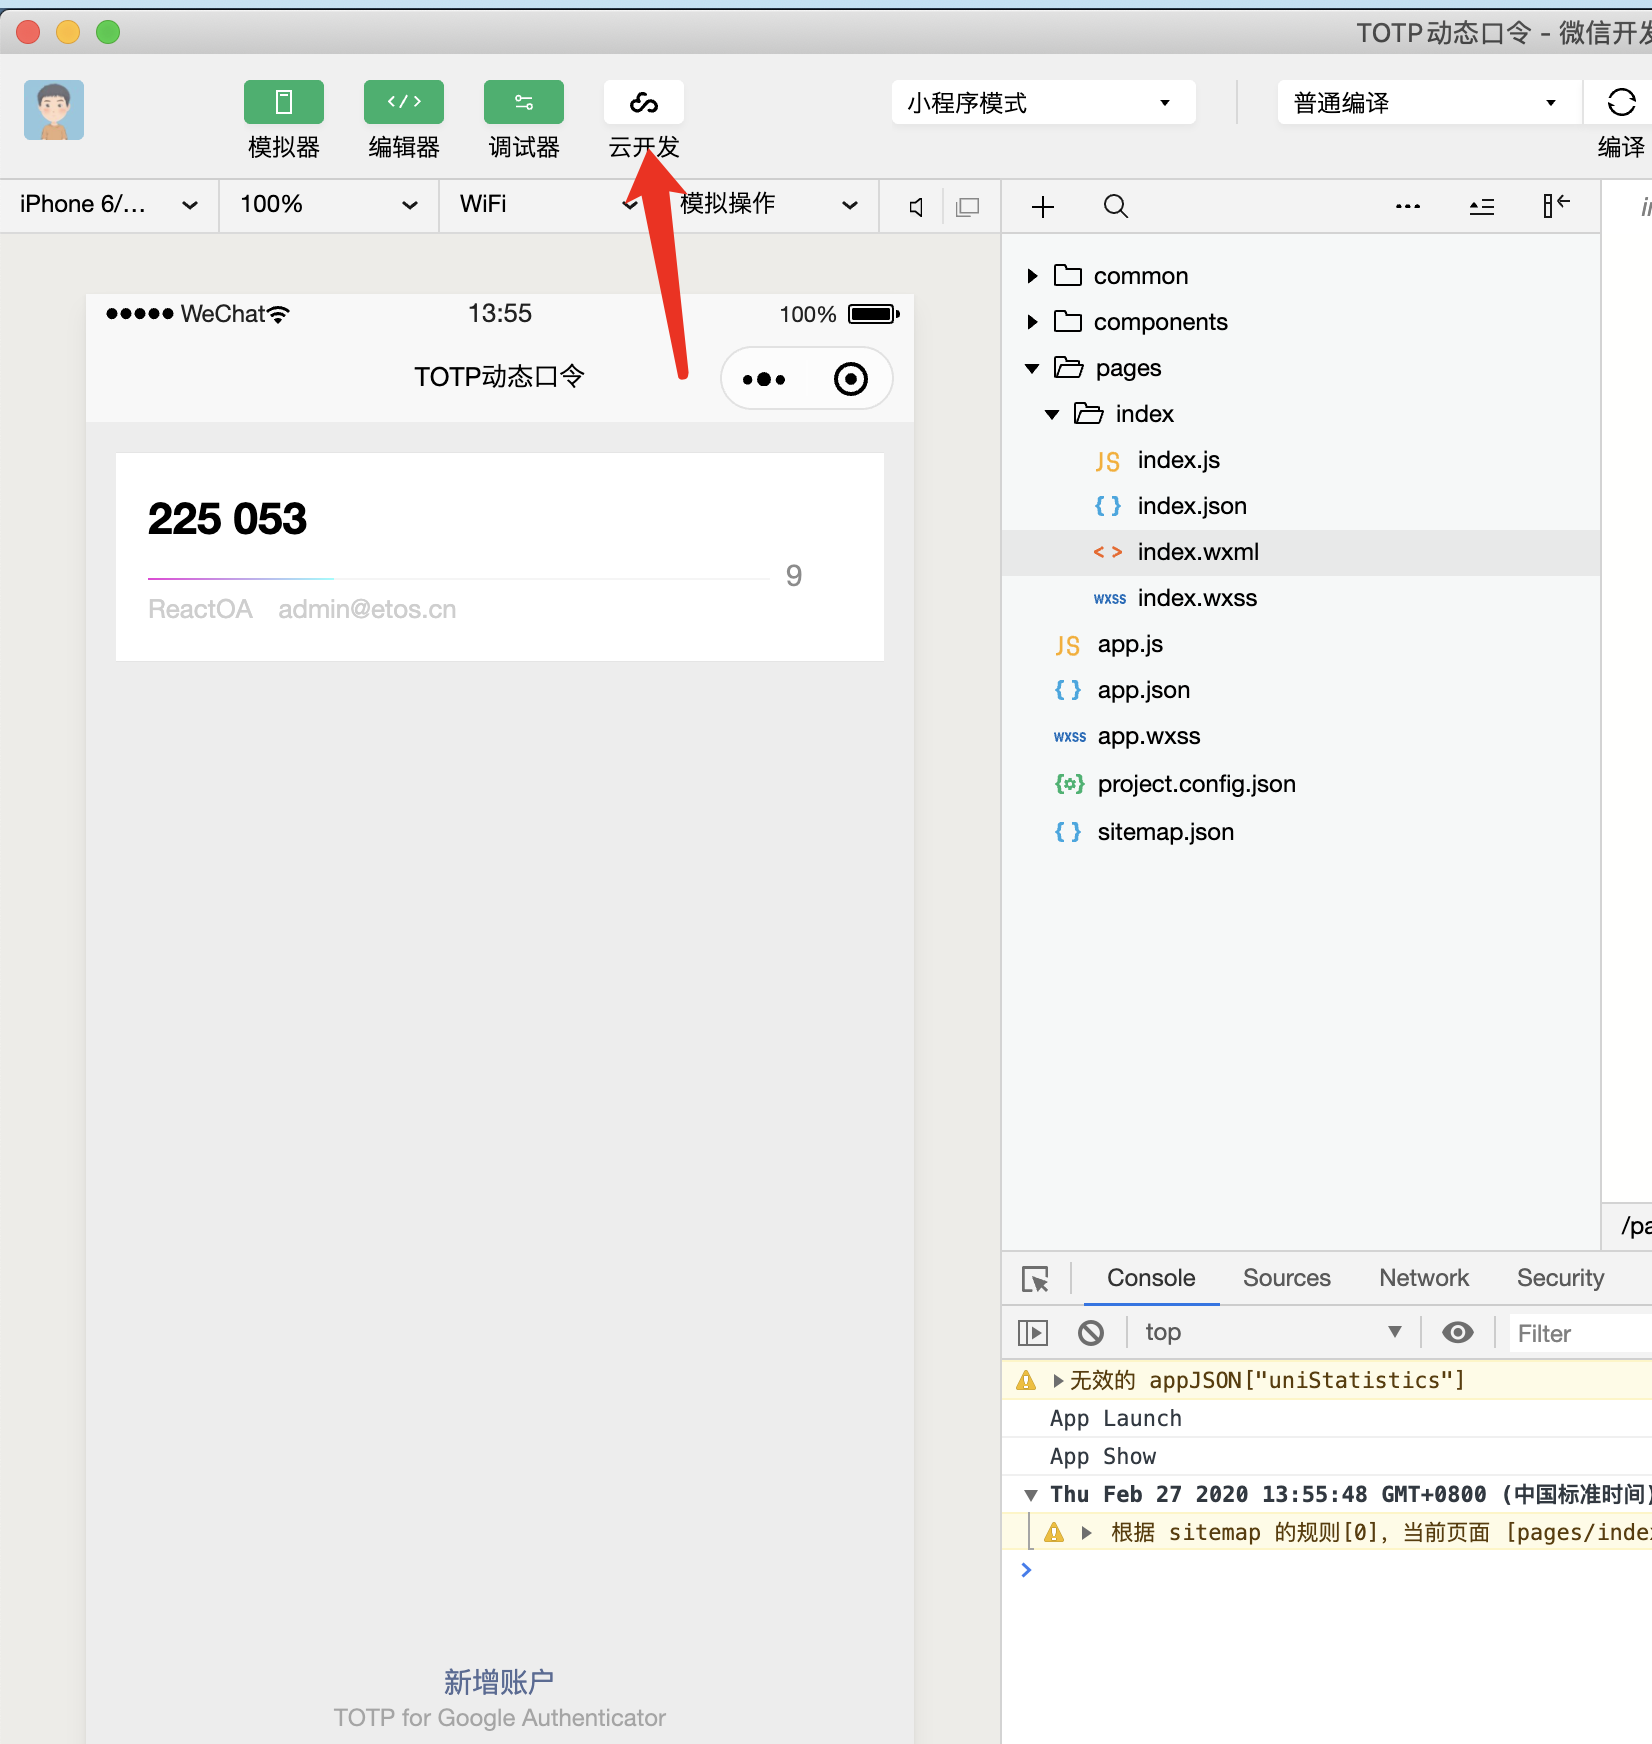The image size is (1652, 1744).
Task: Click the inspect element picker icon
Action: point(1035,1279)
